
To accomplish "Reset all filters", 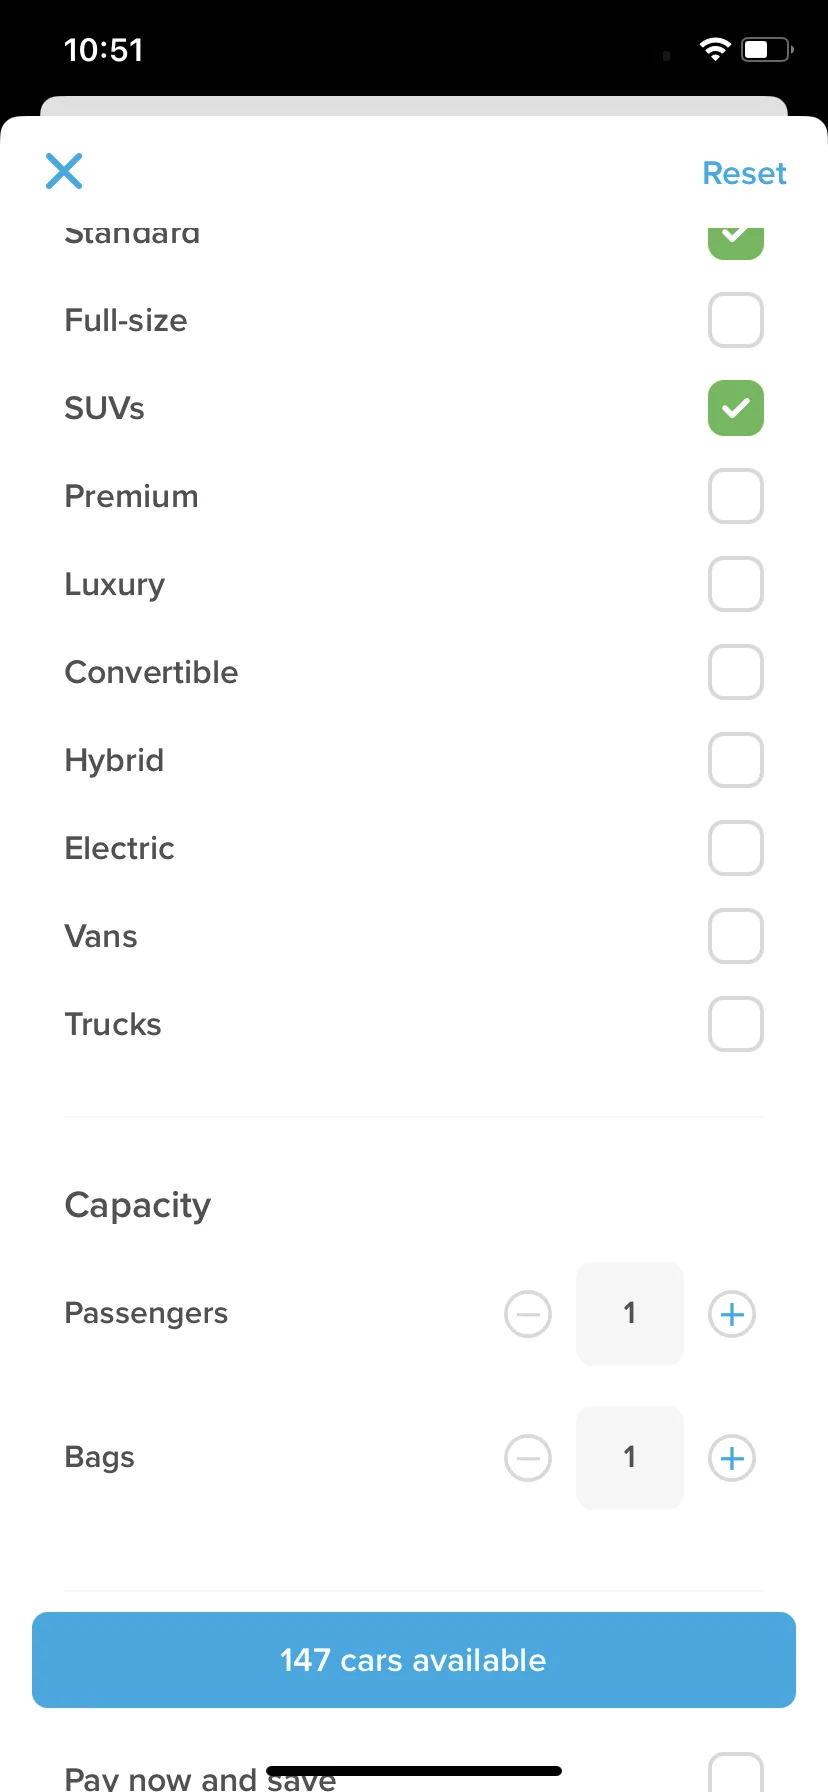I will click(x=744, y=173).
